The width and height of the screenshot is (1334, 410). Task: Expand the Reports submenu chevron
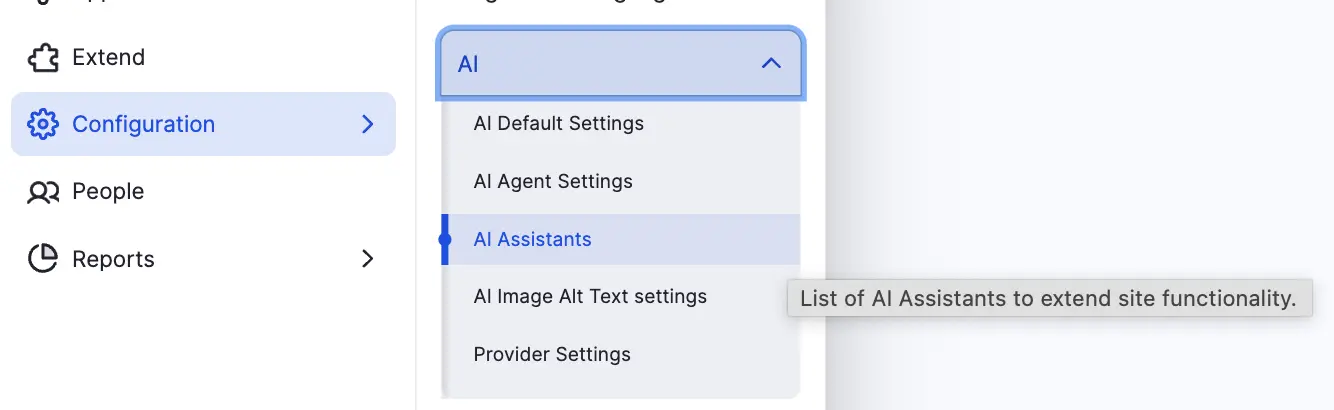[367, 259]
